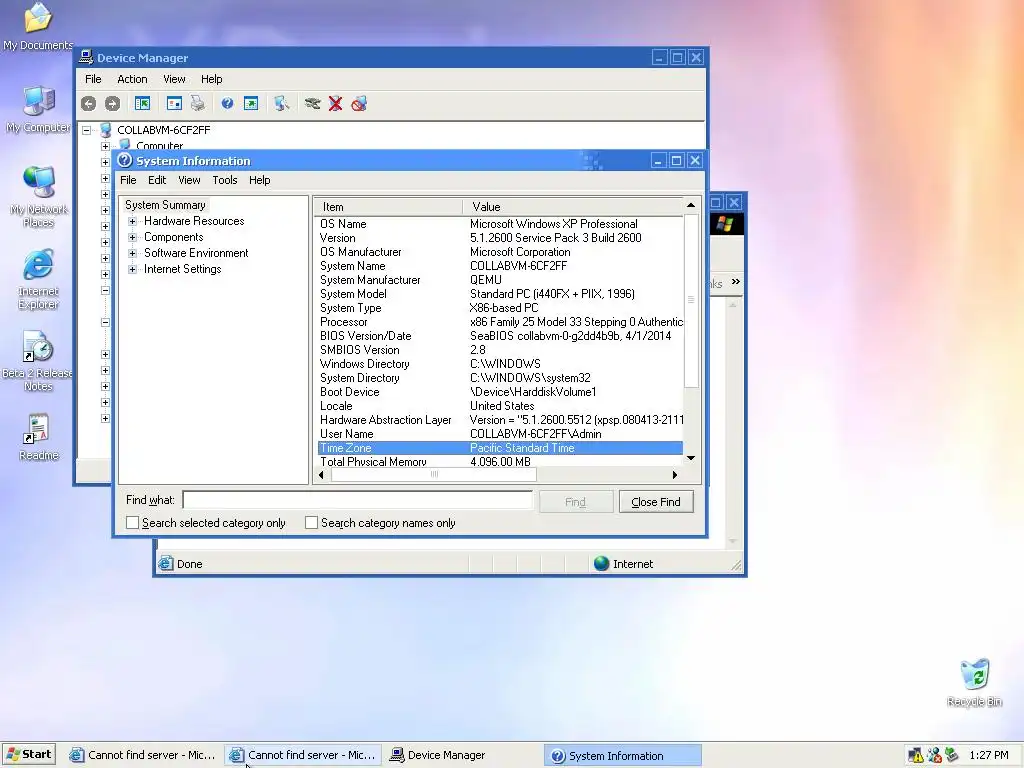Viewport: 1024px width, 768px height.
Task: Click the Close Find button
Action: [656, 502]
